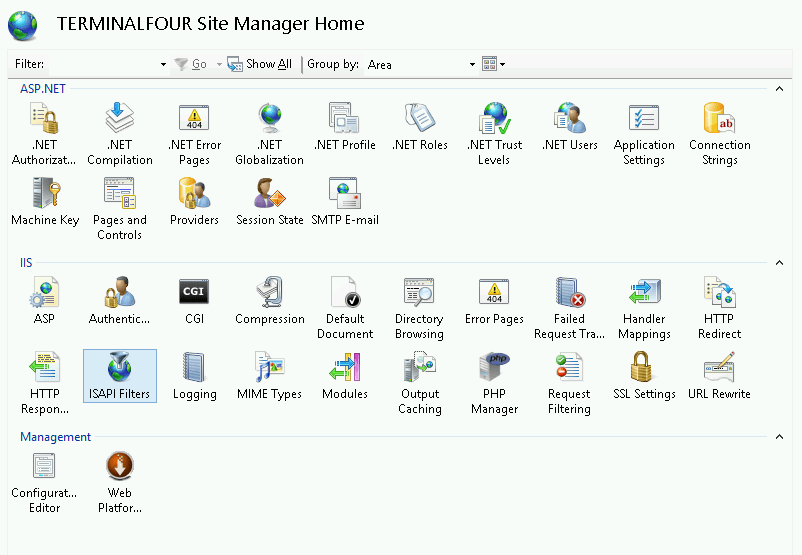Open Request Filtering feature
The height and width of the screenshot is (555, 802).
click(569, 383)
